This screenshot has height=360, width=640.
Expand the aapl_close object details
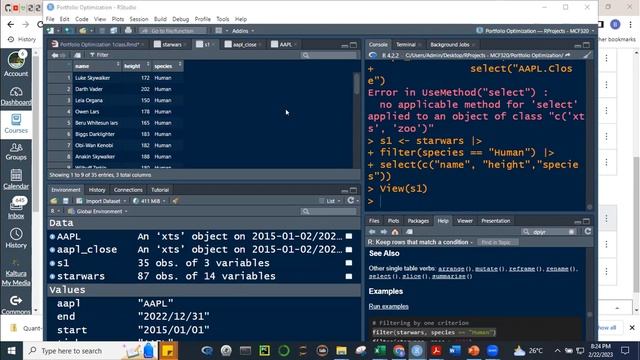(52, 249)
